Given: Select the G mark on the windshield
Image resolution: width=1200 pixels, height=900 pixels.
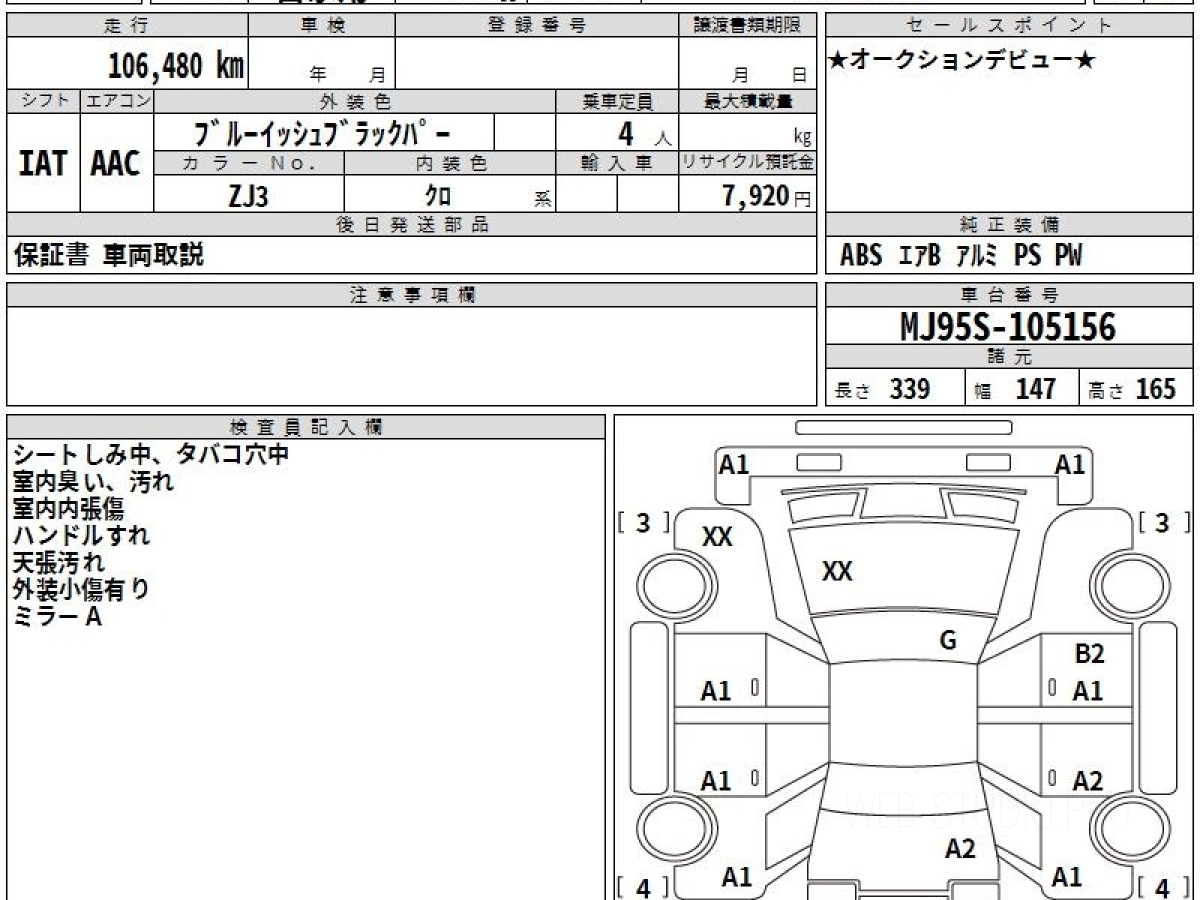Looking at the screenshot, I should click(x=948, y=641).
